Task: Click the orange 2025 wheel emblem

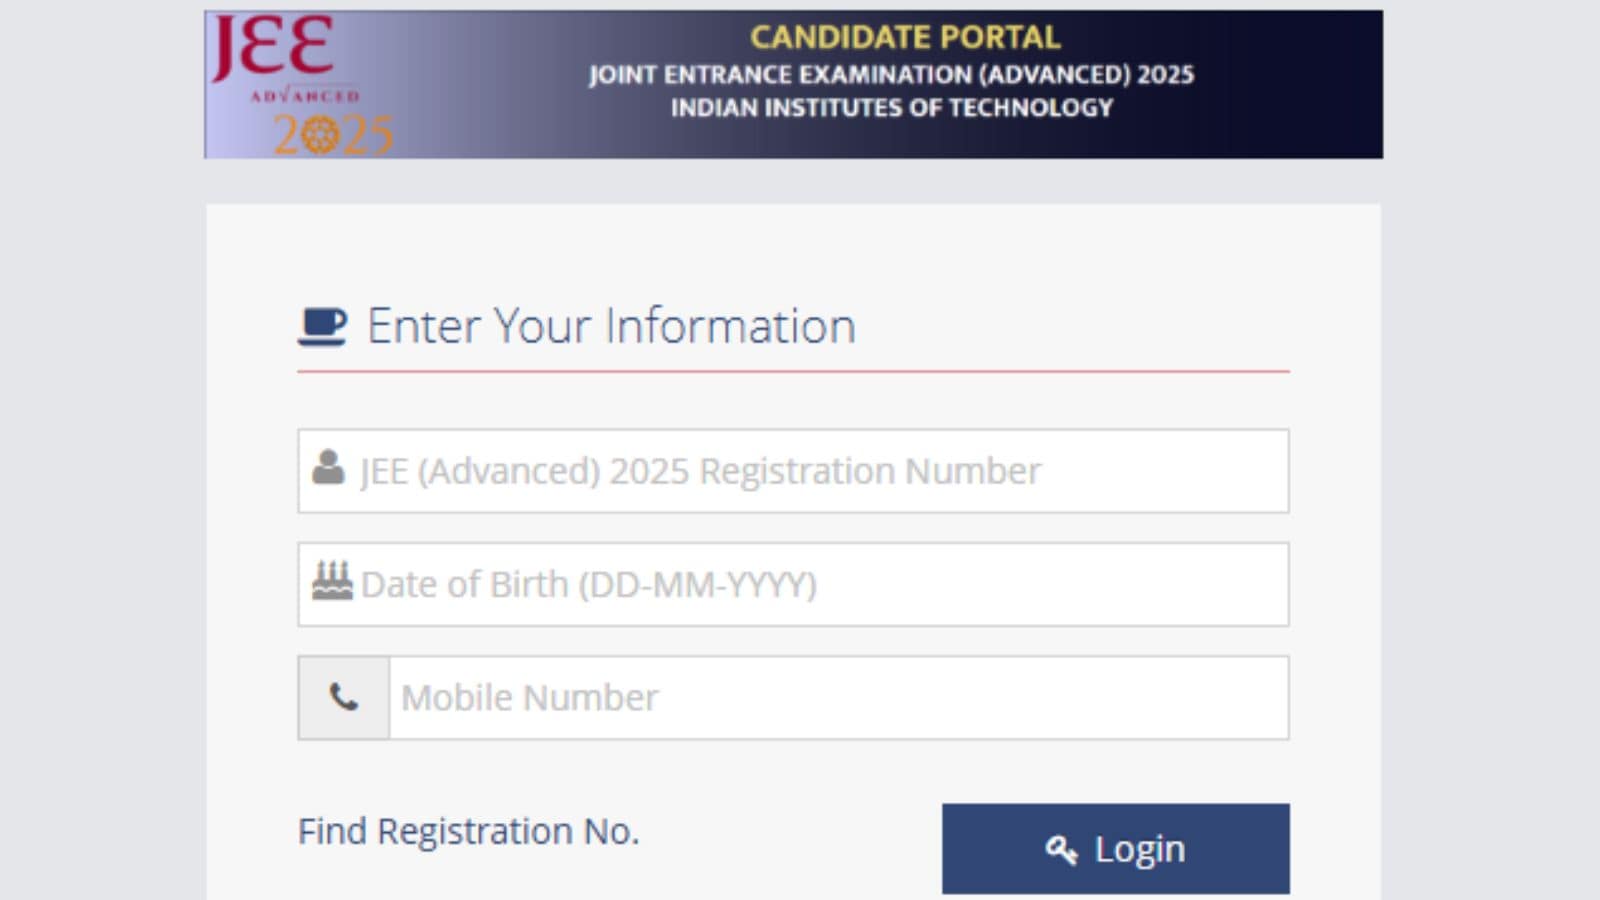Action: point(322,135)
